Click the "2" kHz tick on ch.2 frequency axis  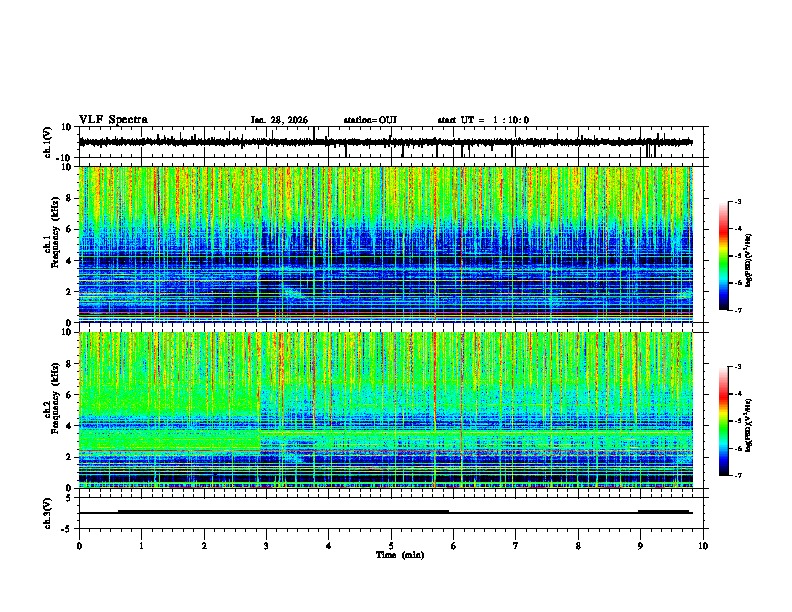pos(70,457)
